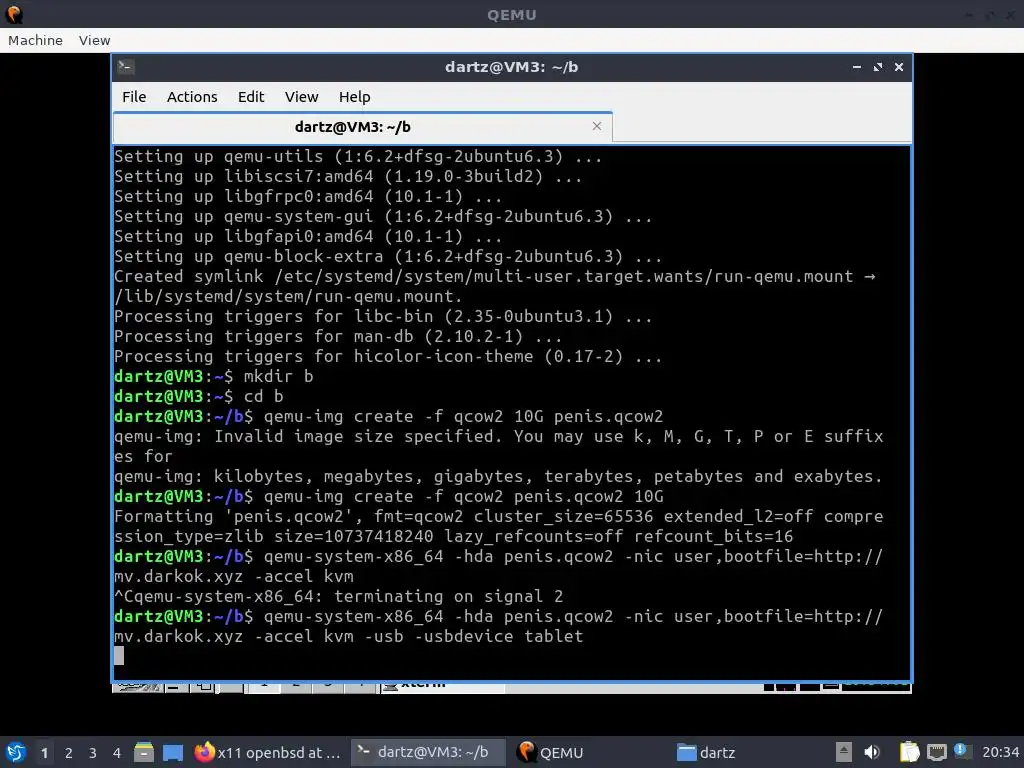
Task: Click the terminal cursor block
Action: pos(119,656)
